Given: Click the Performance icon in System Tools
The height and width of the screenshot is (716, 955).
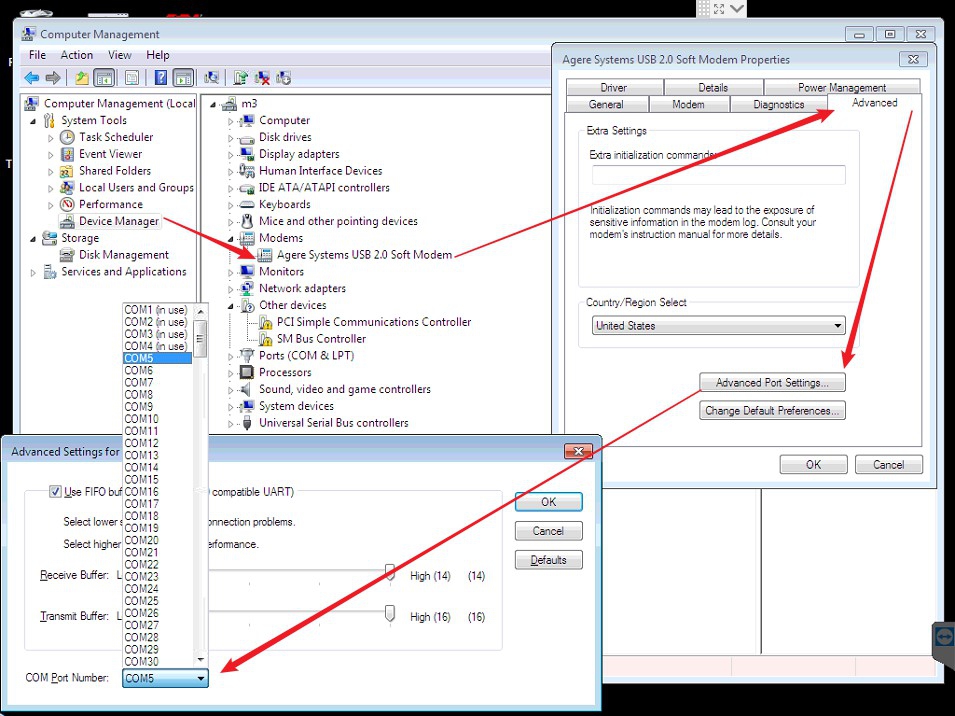Looking at the screenshot, I should coord(67,205).
